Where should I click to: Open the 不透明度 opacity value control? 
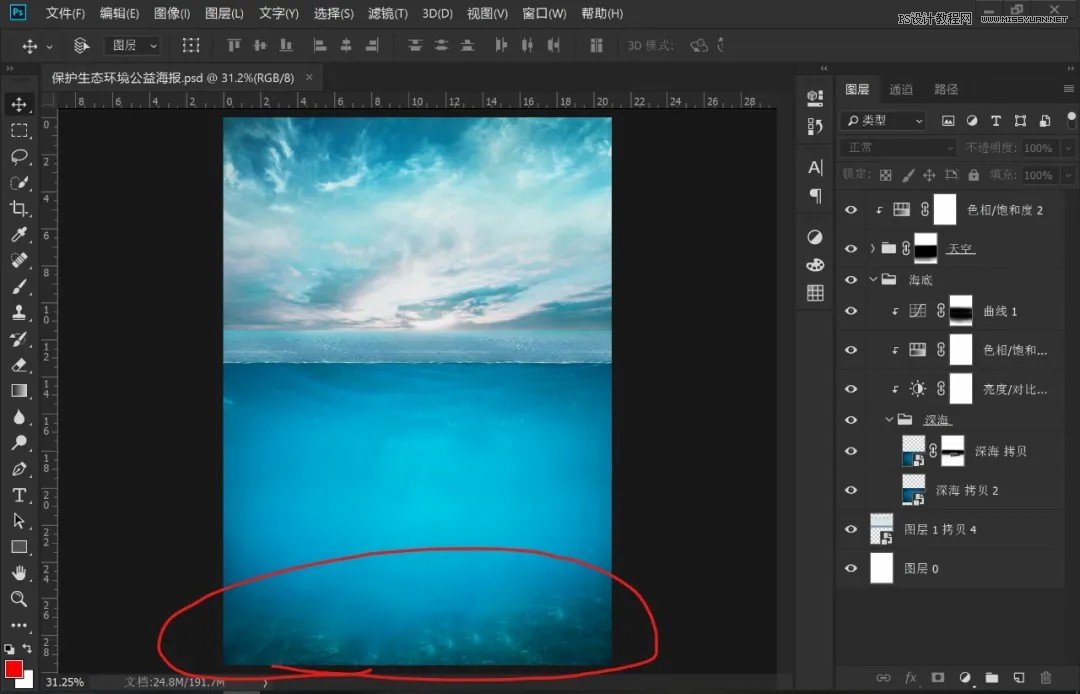click(1037, 147)
